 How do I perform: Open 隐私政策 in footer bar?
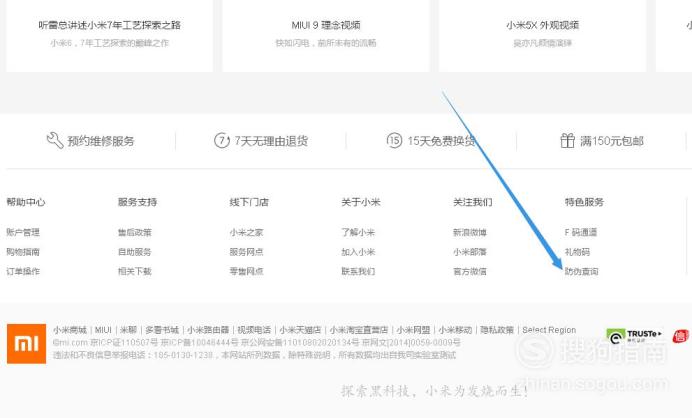(x=497, y=330)
